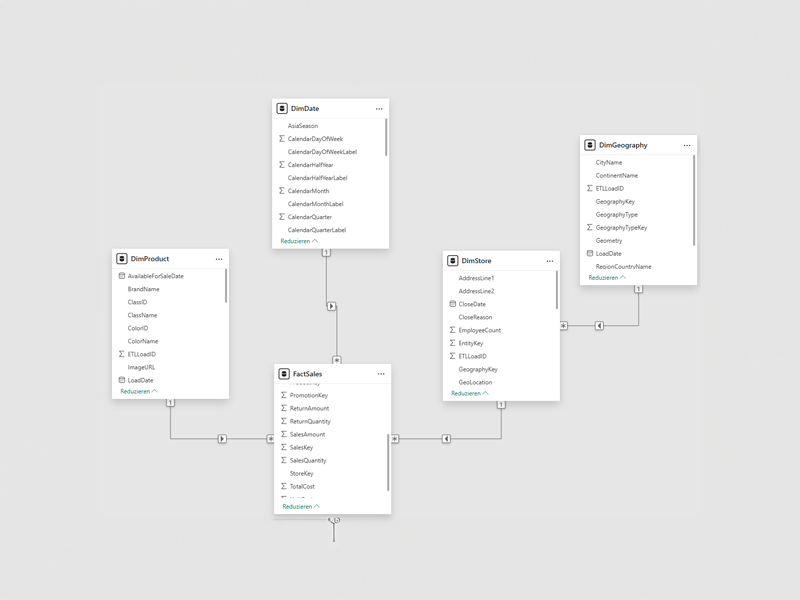Open the DimDate ellipsis menu
This screenshot has height=600, width=800.
tap(379, 108)
